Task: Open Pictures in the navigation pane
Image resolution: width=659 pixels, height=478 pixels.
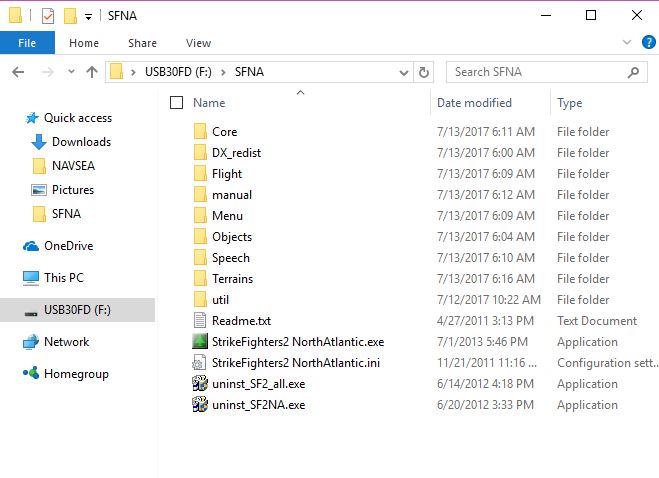Action: pyautogui.click(x=73, y=190)
